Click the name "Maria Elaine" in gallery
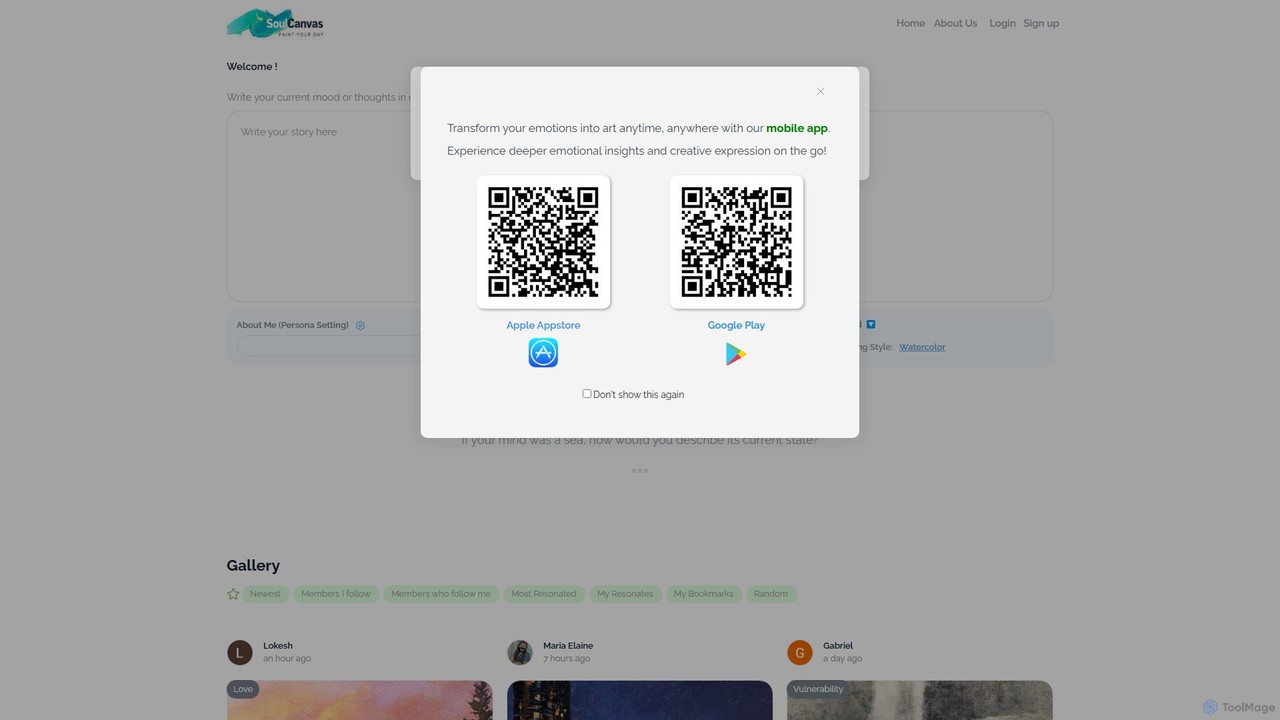Screen dimensions: 1280x720 568,646
